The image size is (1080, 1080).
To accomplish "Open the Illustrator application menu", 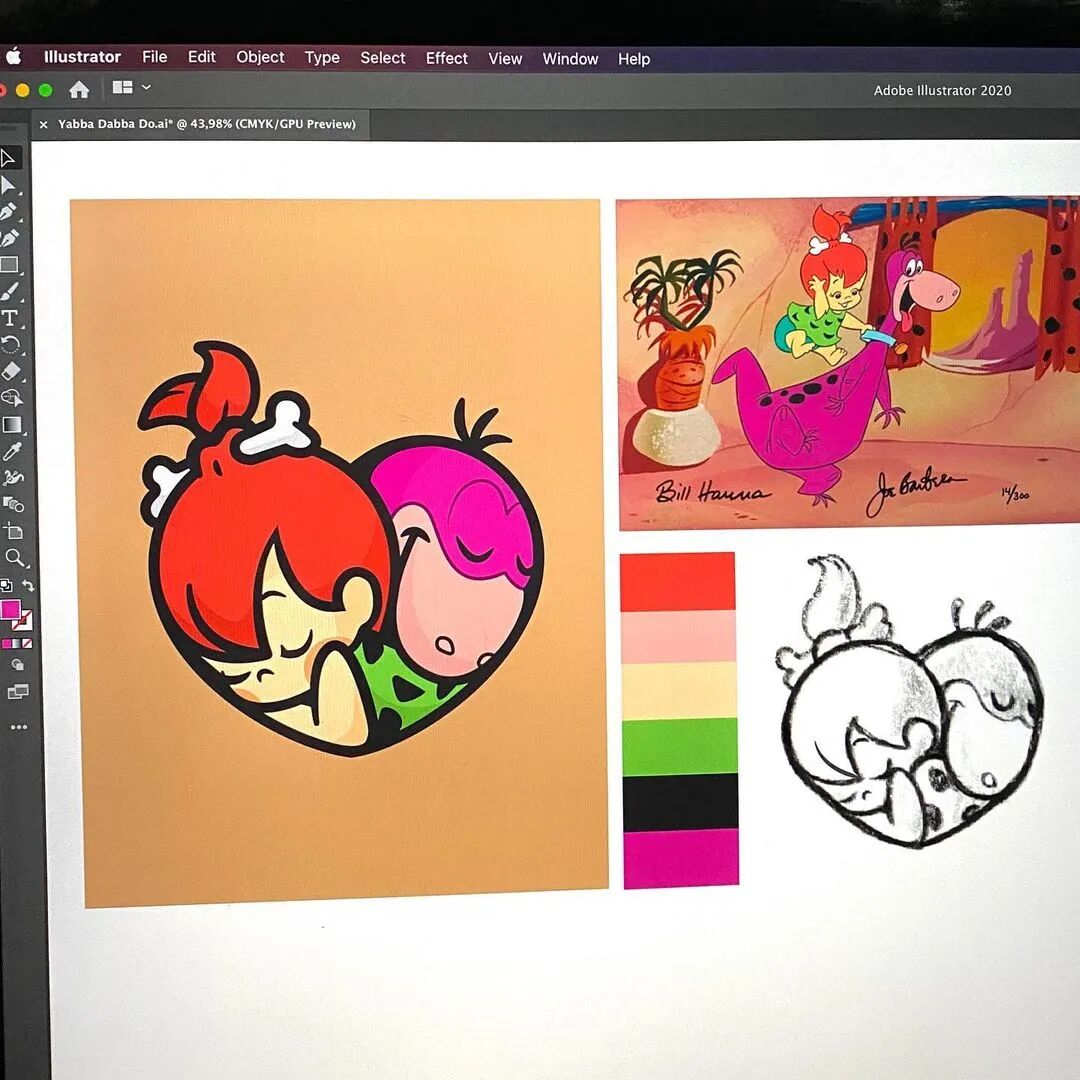I will tap(82, 56).
